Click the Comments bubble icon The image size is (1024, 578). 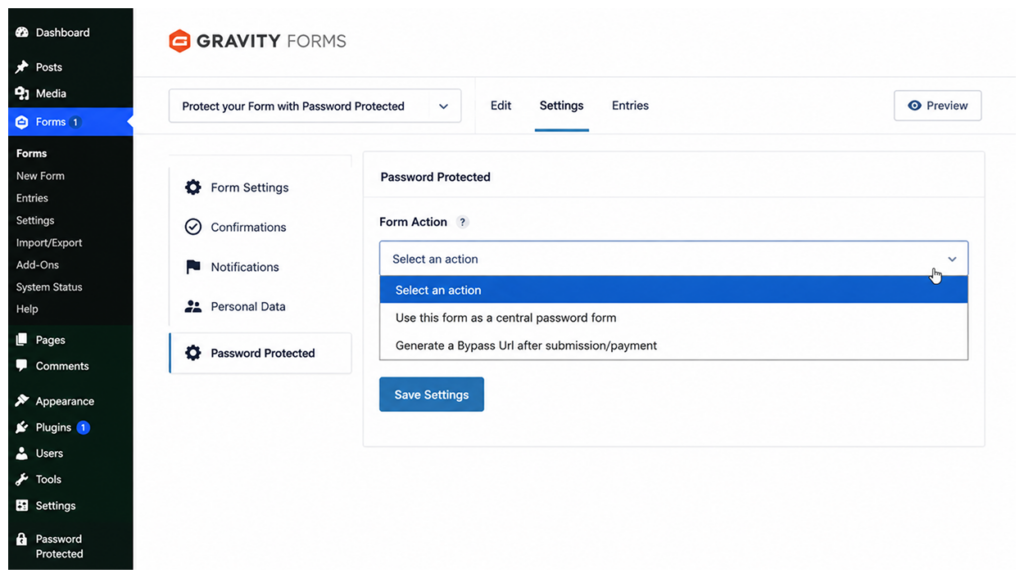coord(22,366)
